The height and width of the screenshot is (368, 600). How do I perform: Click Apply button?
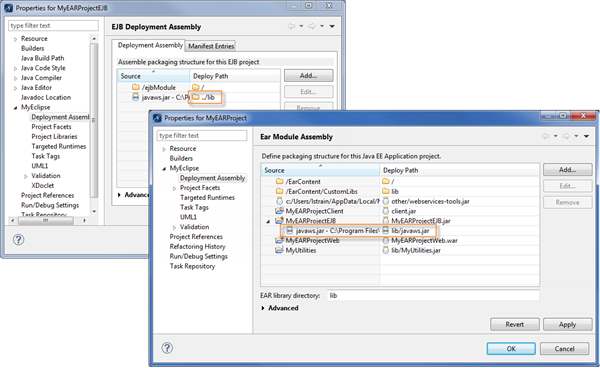(567, 324)
